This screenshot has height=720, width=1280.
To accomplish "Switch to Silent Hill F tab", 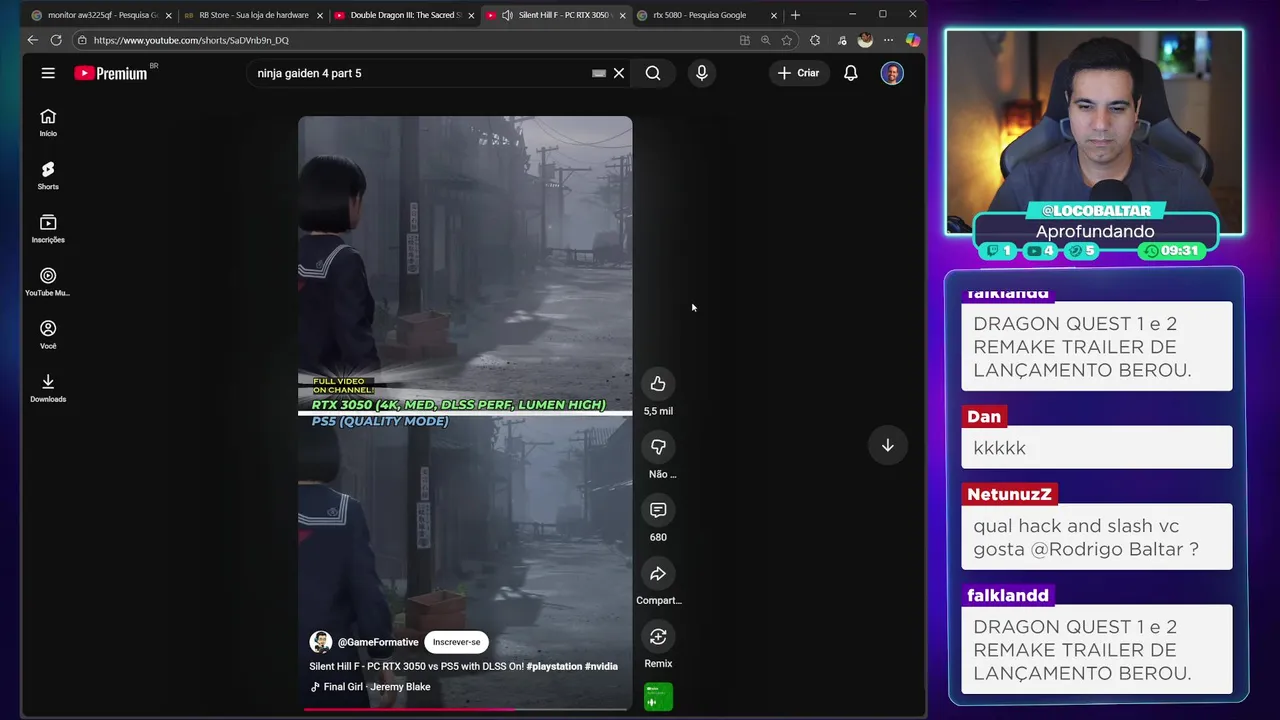I will coord(555,15).
